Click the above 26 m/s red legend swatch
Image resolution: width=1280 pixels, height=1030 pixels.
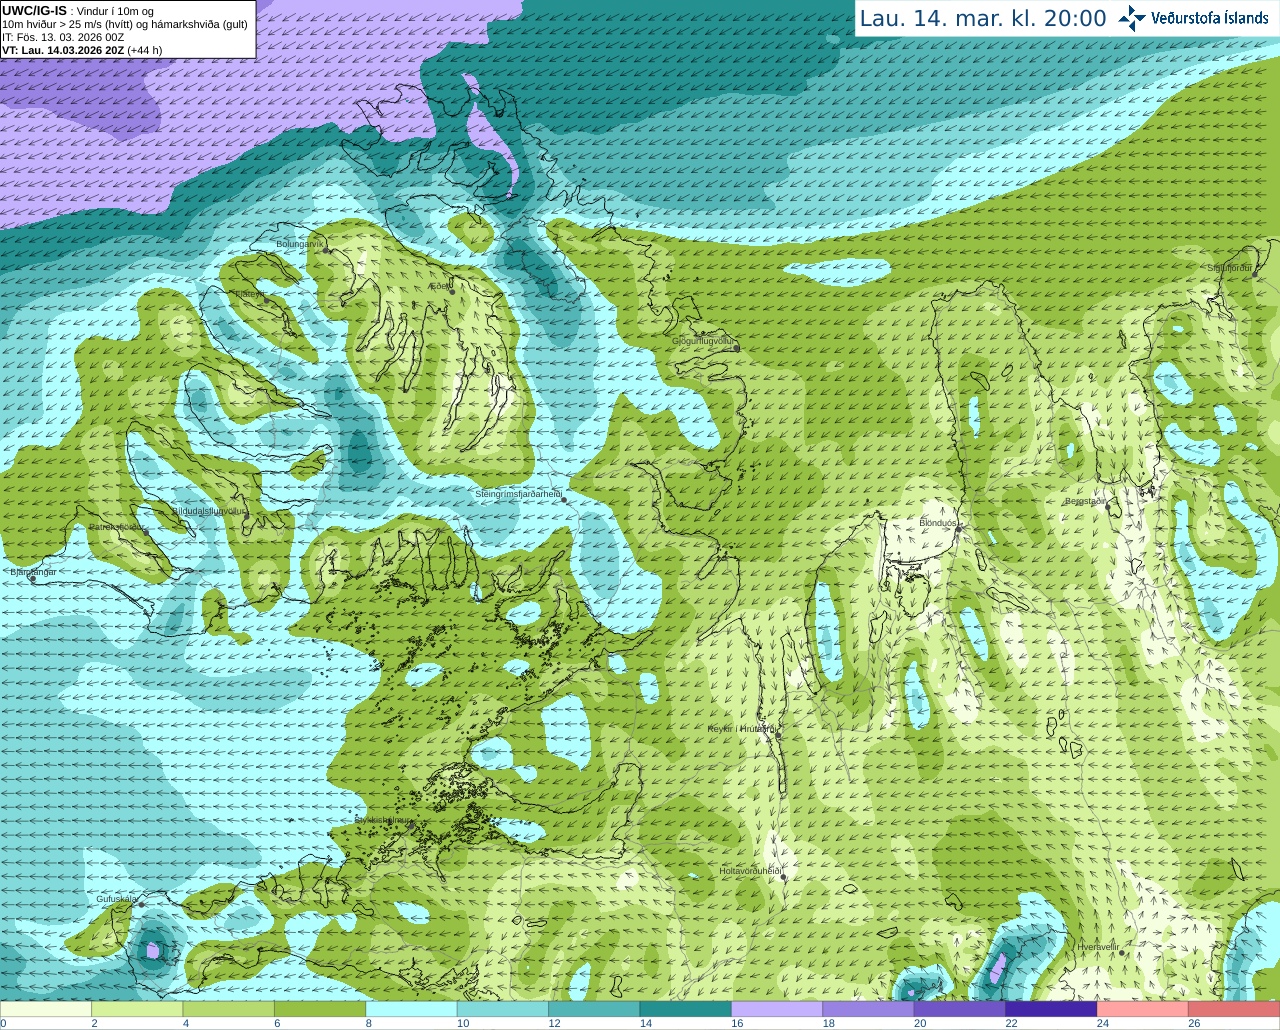point(1234,1009)
